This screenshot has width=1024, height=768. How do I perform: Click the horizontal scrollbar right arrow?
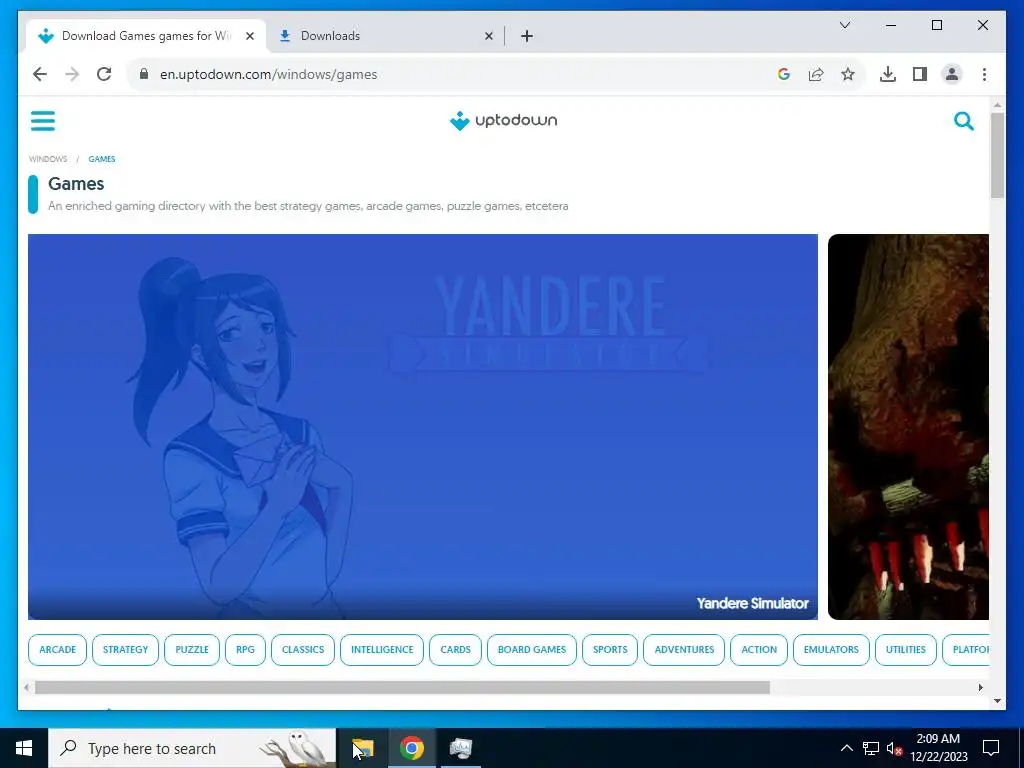coord(980,688)
